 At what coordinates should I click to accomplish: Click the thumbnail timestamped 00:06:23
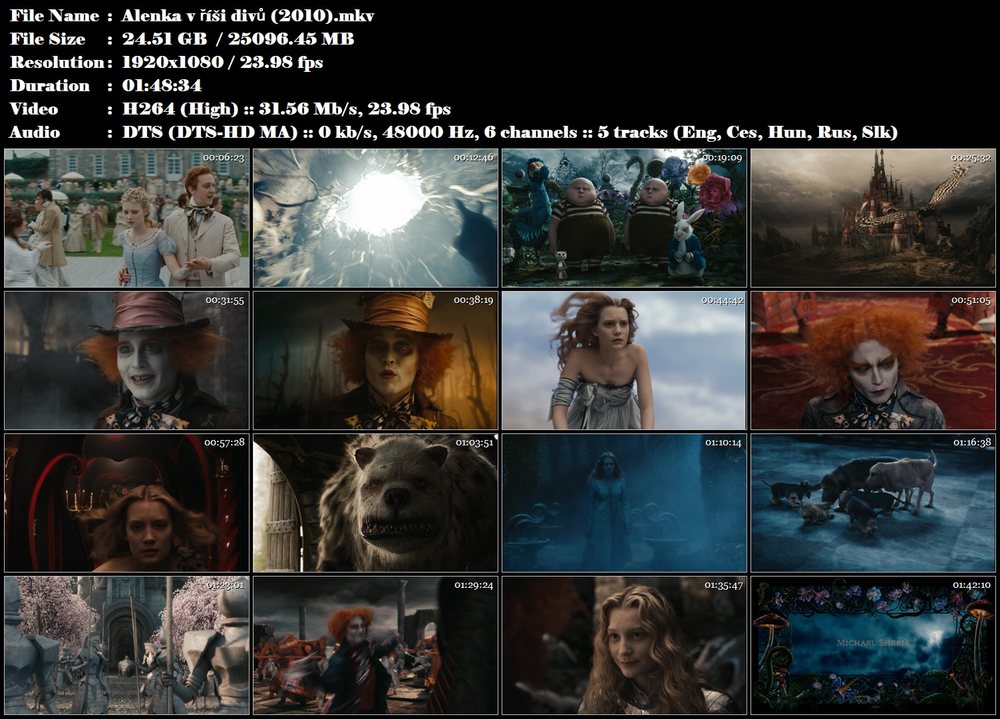[x=127, y=218]
